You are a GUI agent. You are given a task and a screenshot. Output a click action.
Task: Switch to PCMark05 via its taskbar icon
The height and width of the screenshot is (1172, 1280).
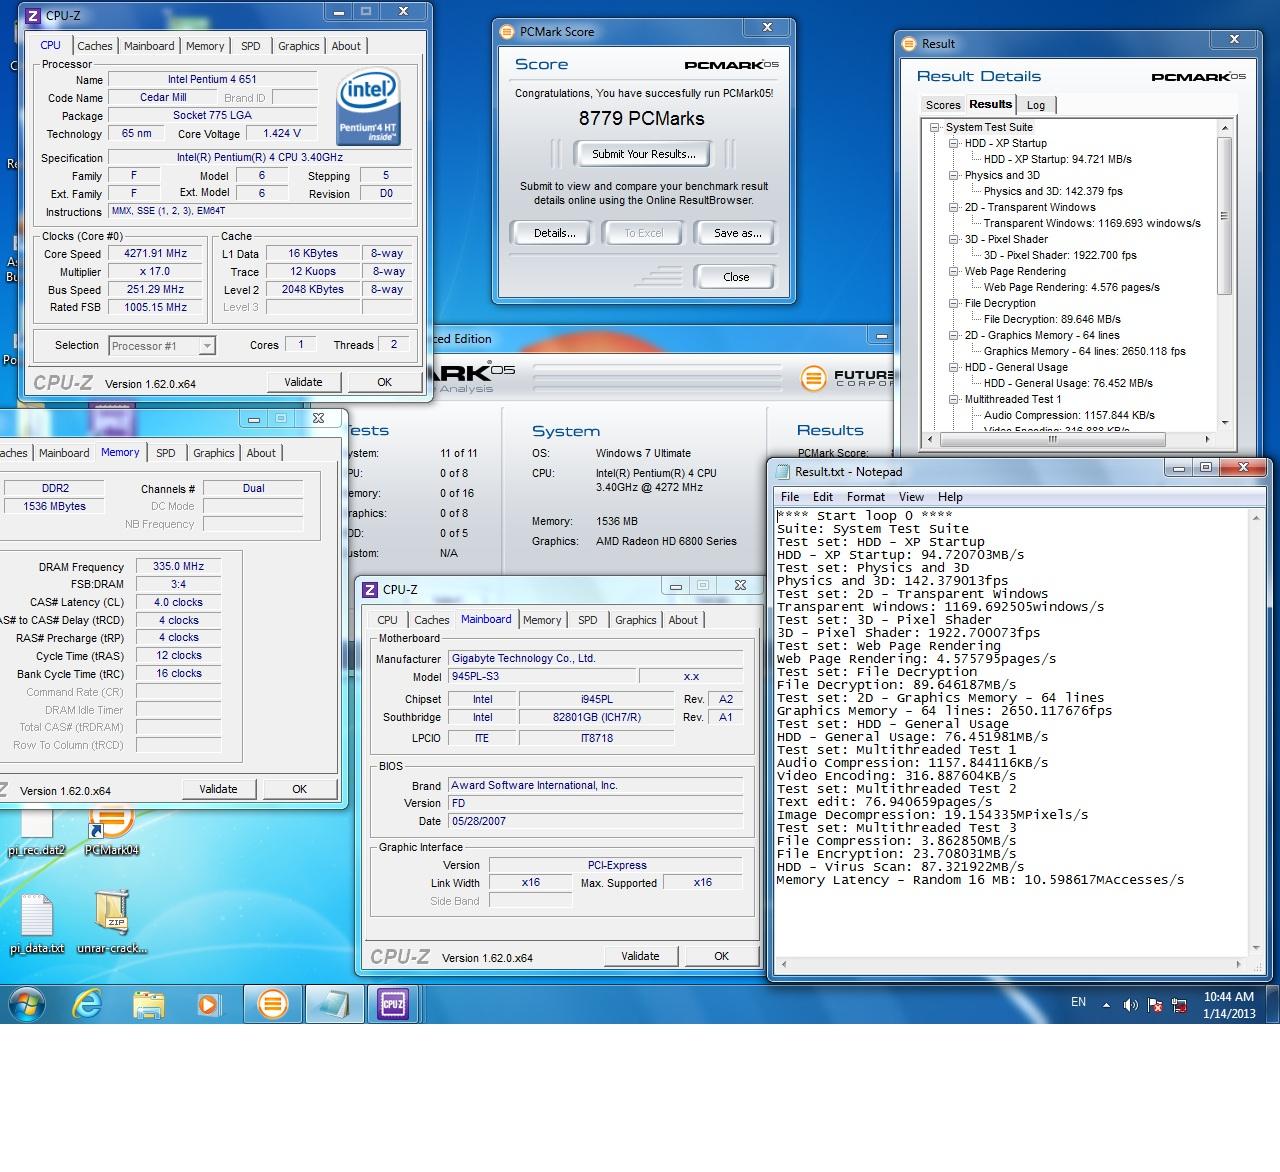coord(272,1004)
